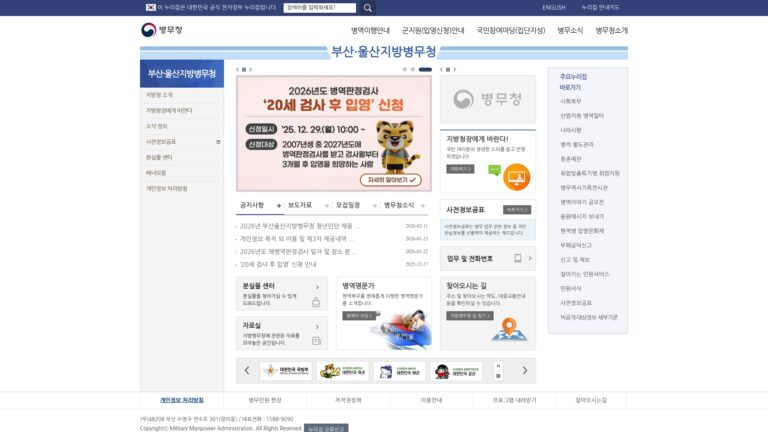The height and width of the screenshot is (432, 768).
Task: Click plus icon next to 모집일정 tab
Action: tap(375, 206)
